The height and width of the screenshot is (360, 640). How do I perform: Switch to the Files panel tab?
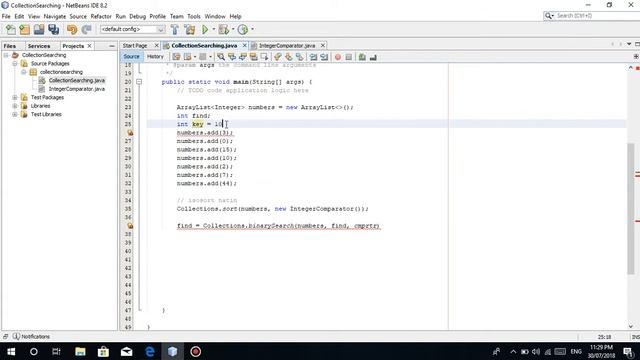pyautogui.click(x=10, y=46)
